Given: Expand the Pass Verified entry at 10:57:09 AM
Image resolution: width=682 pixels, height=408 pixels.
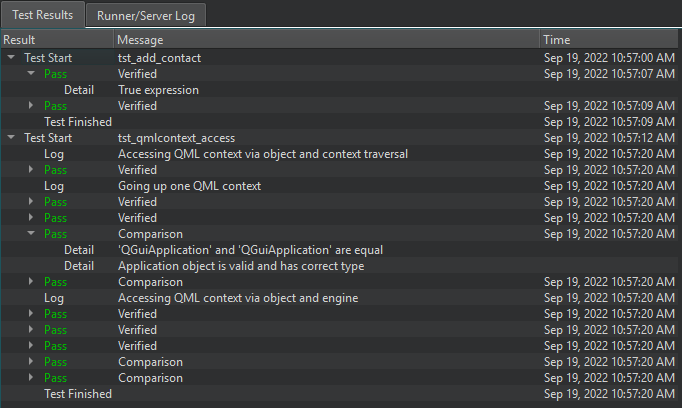Looking at the screenshot, I should [x=31, y=106].
